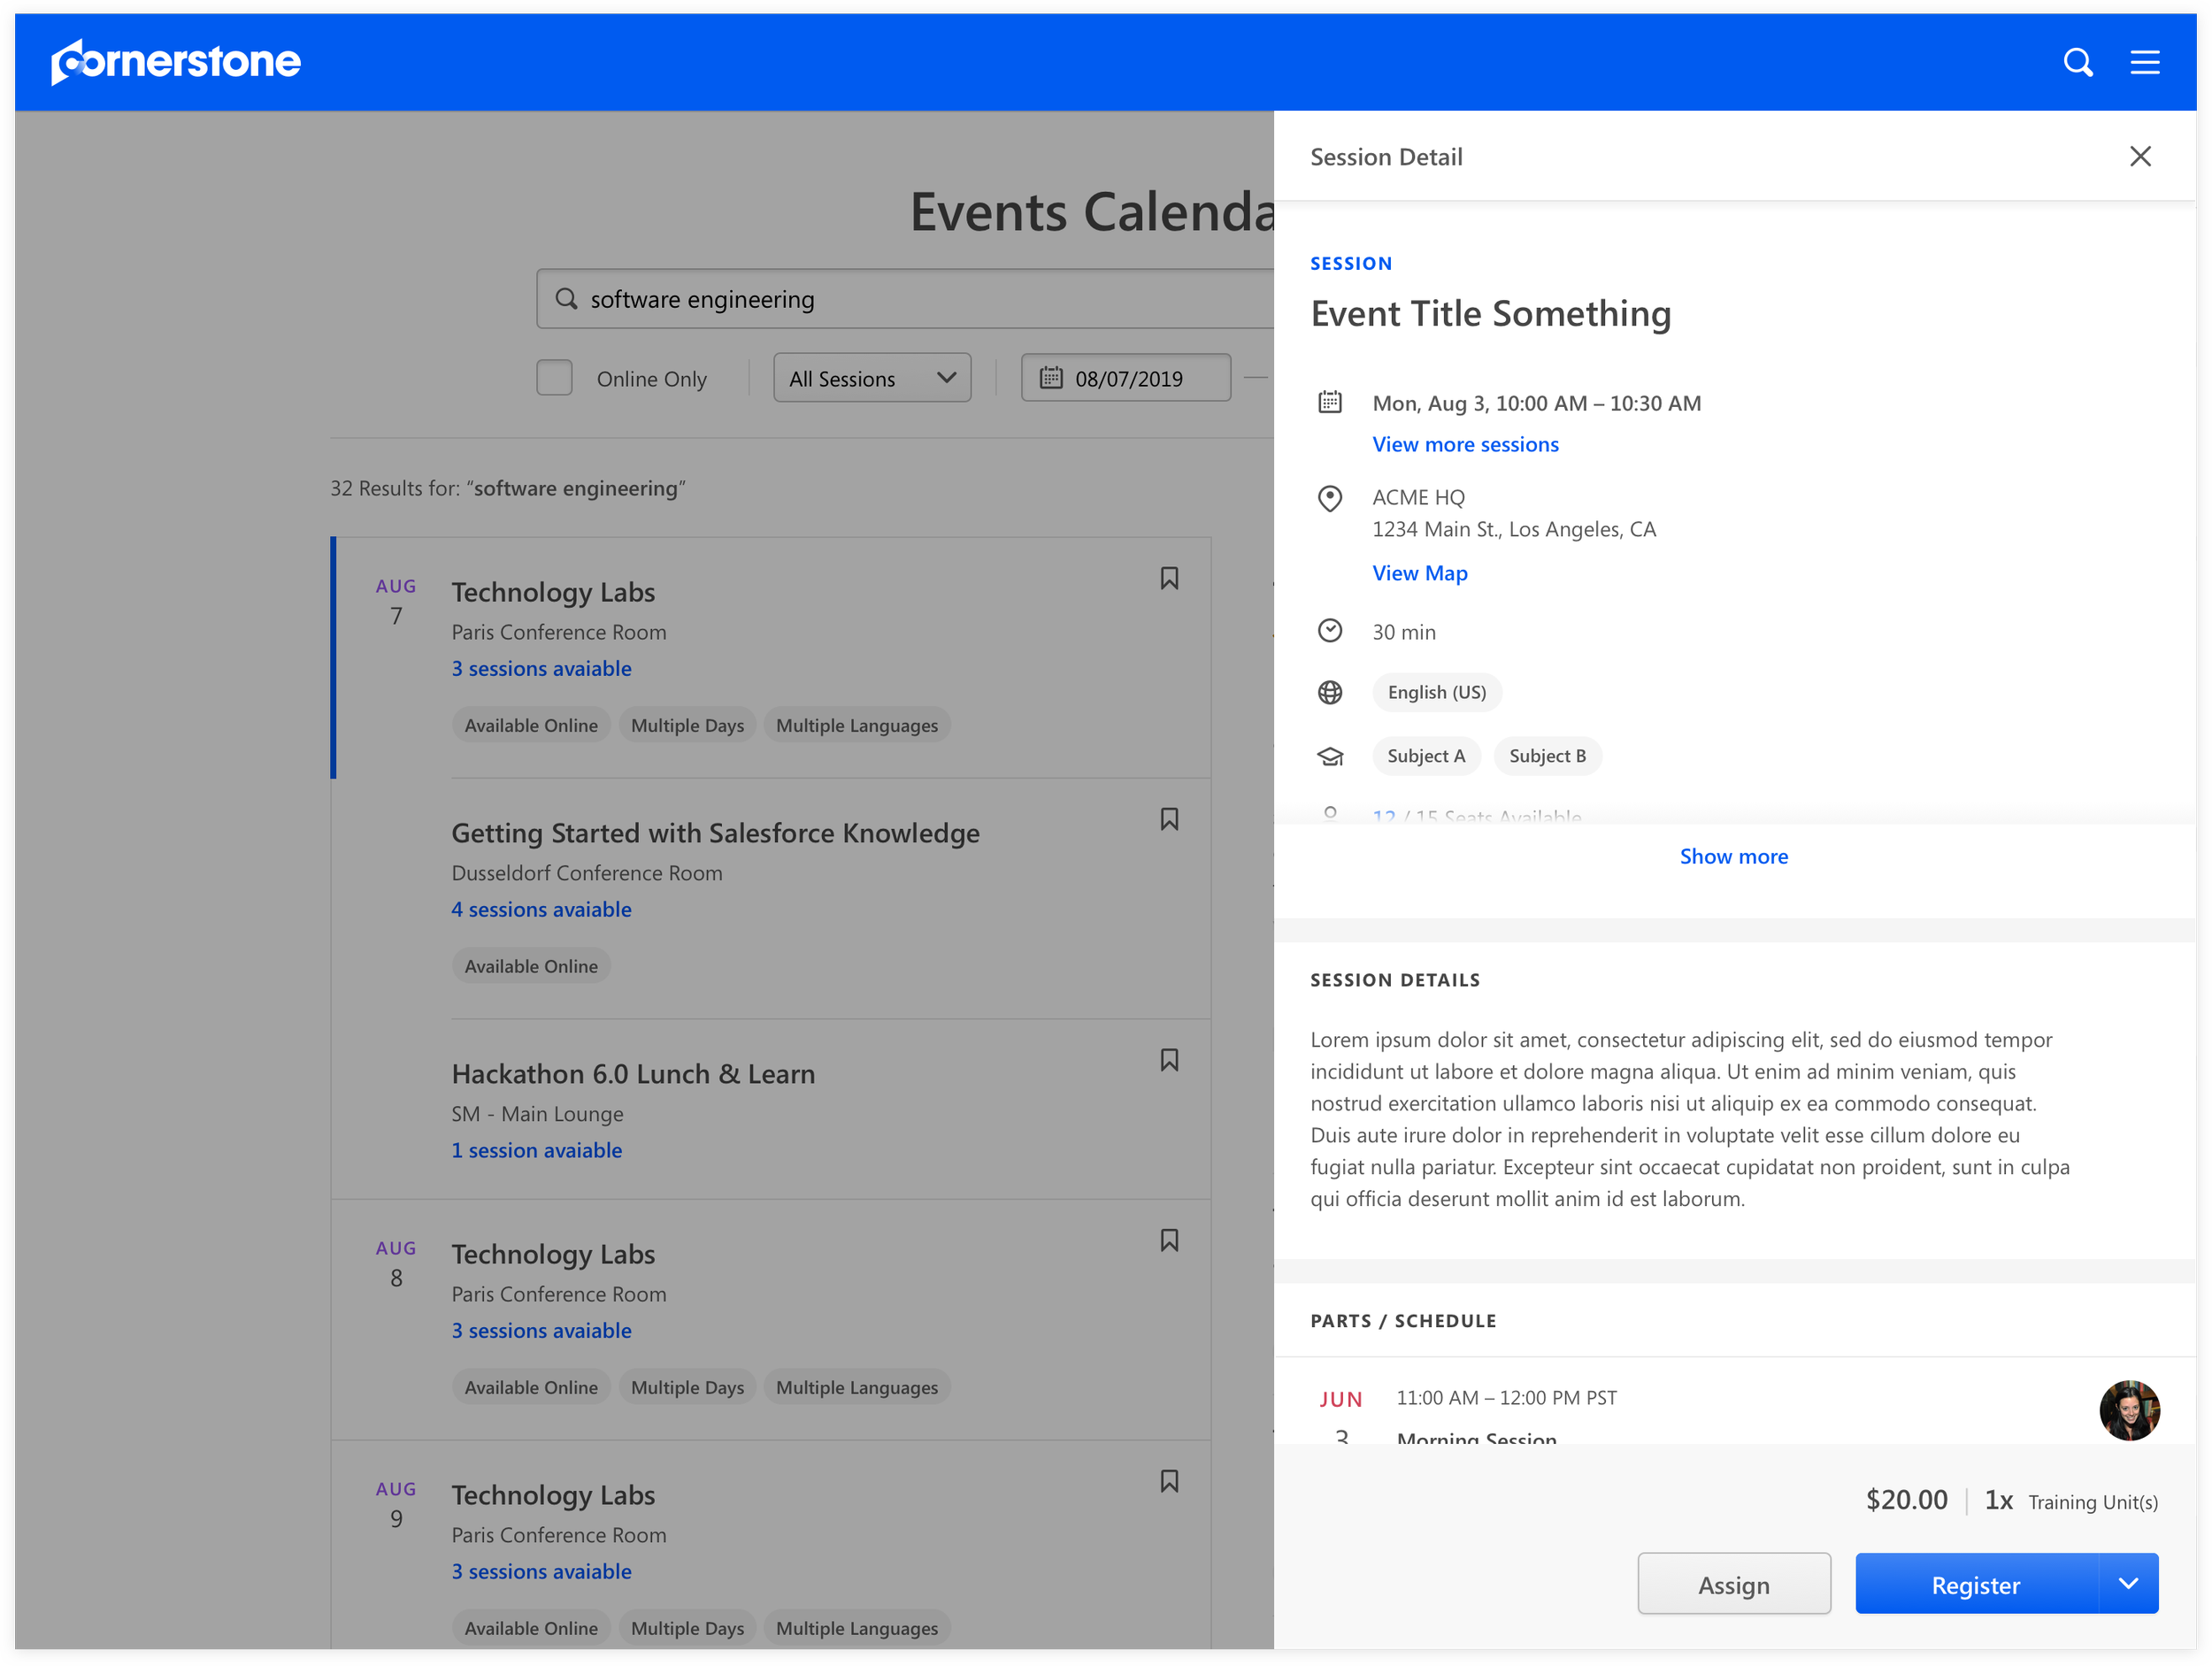Open the hamburger menu in the header
The height and width of the screenshot is (1666, 2212).
(2144, 62)
